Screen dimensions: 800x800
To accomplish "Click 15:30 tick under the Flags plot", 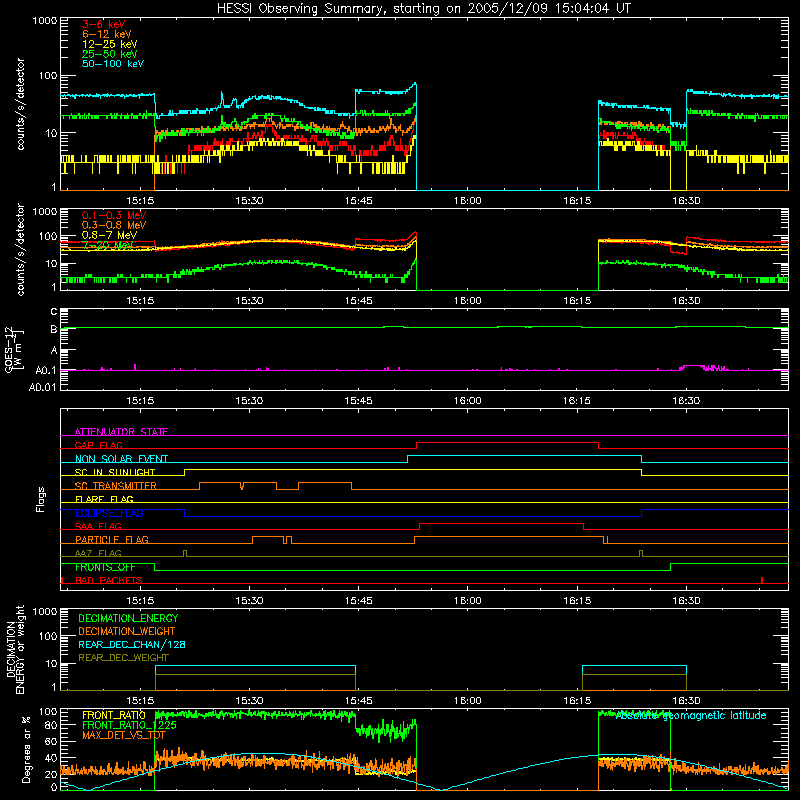I will coord(249,601).
